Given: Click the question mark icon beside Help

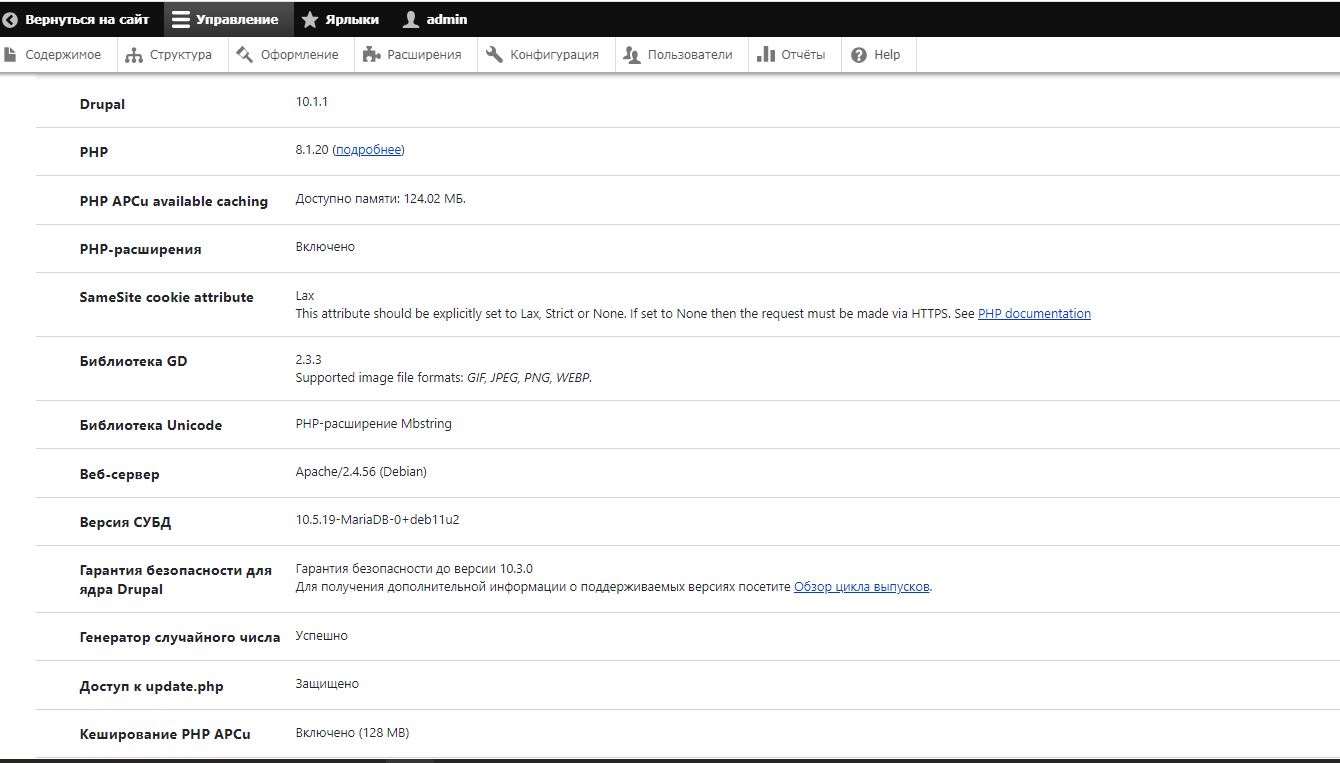Looking at the screenshot, I should 859,55.
